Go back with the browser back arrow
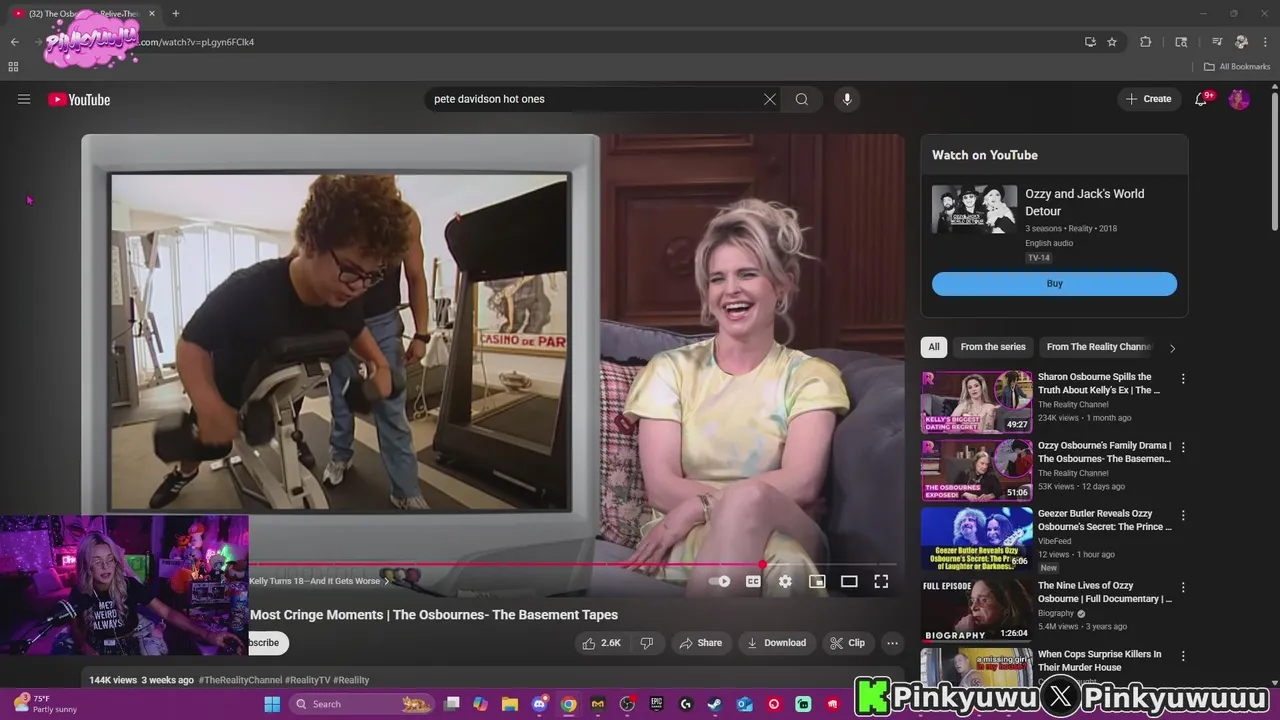Image resolution: width=1280 pixels, height=720 pixels. coord(15,42)
